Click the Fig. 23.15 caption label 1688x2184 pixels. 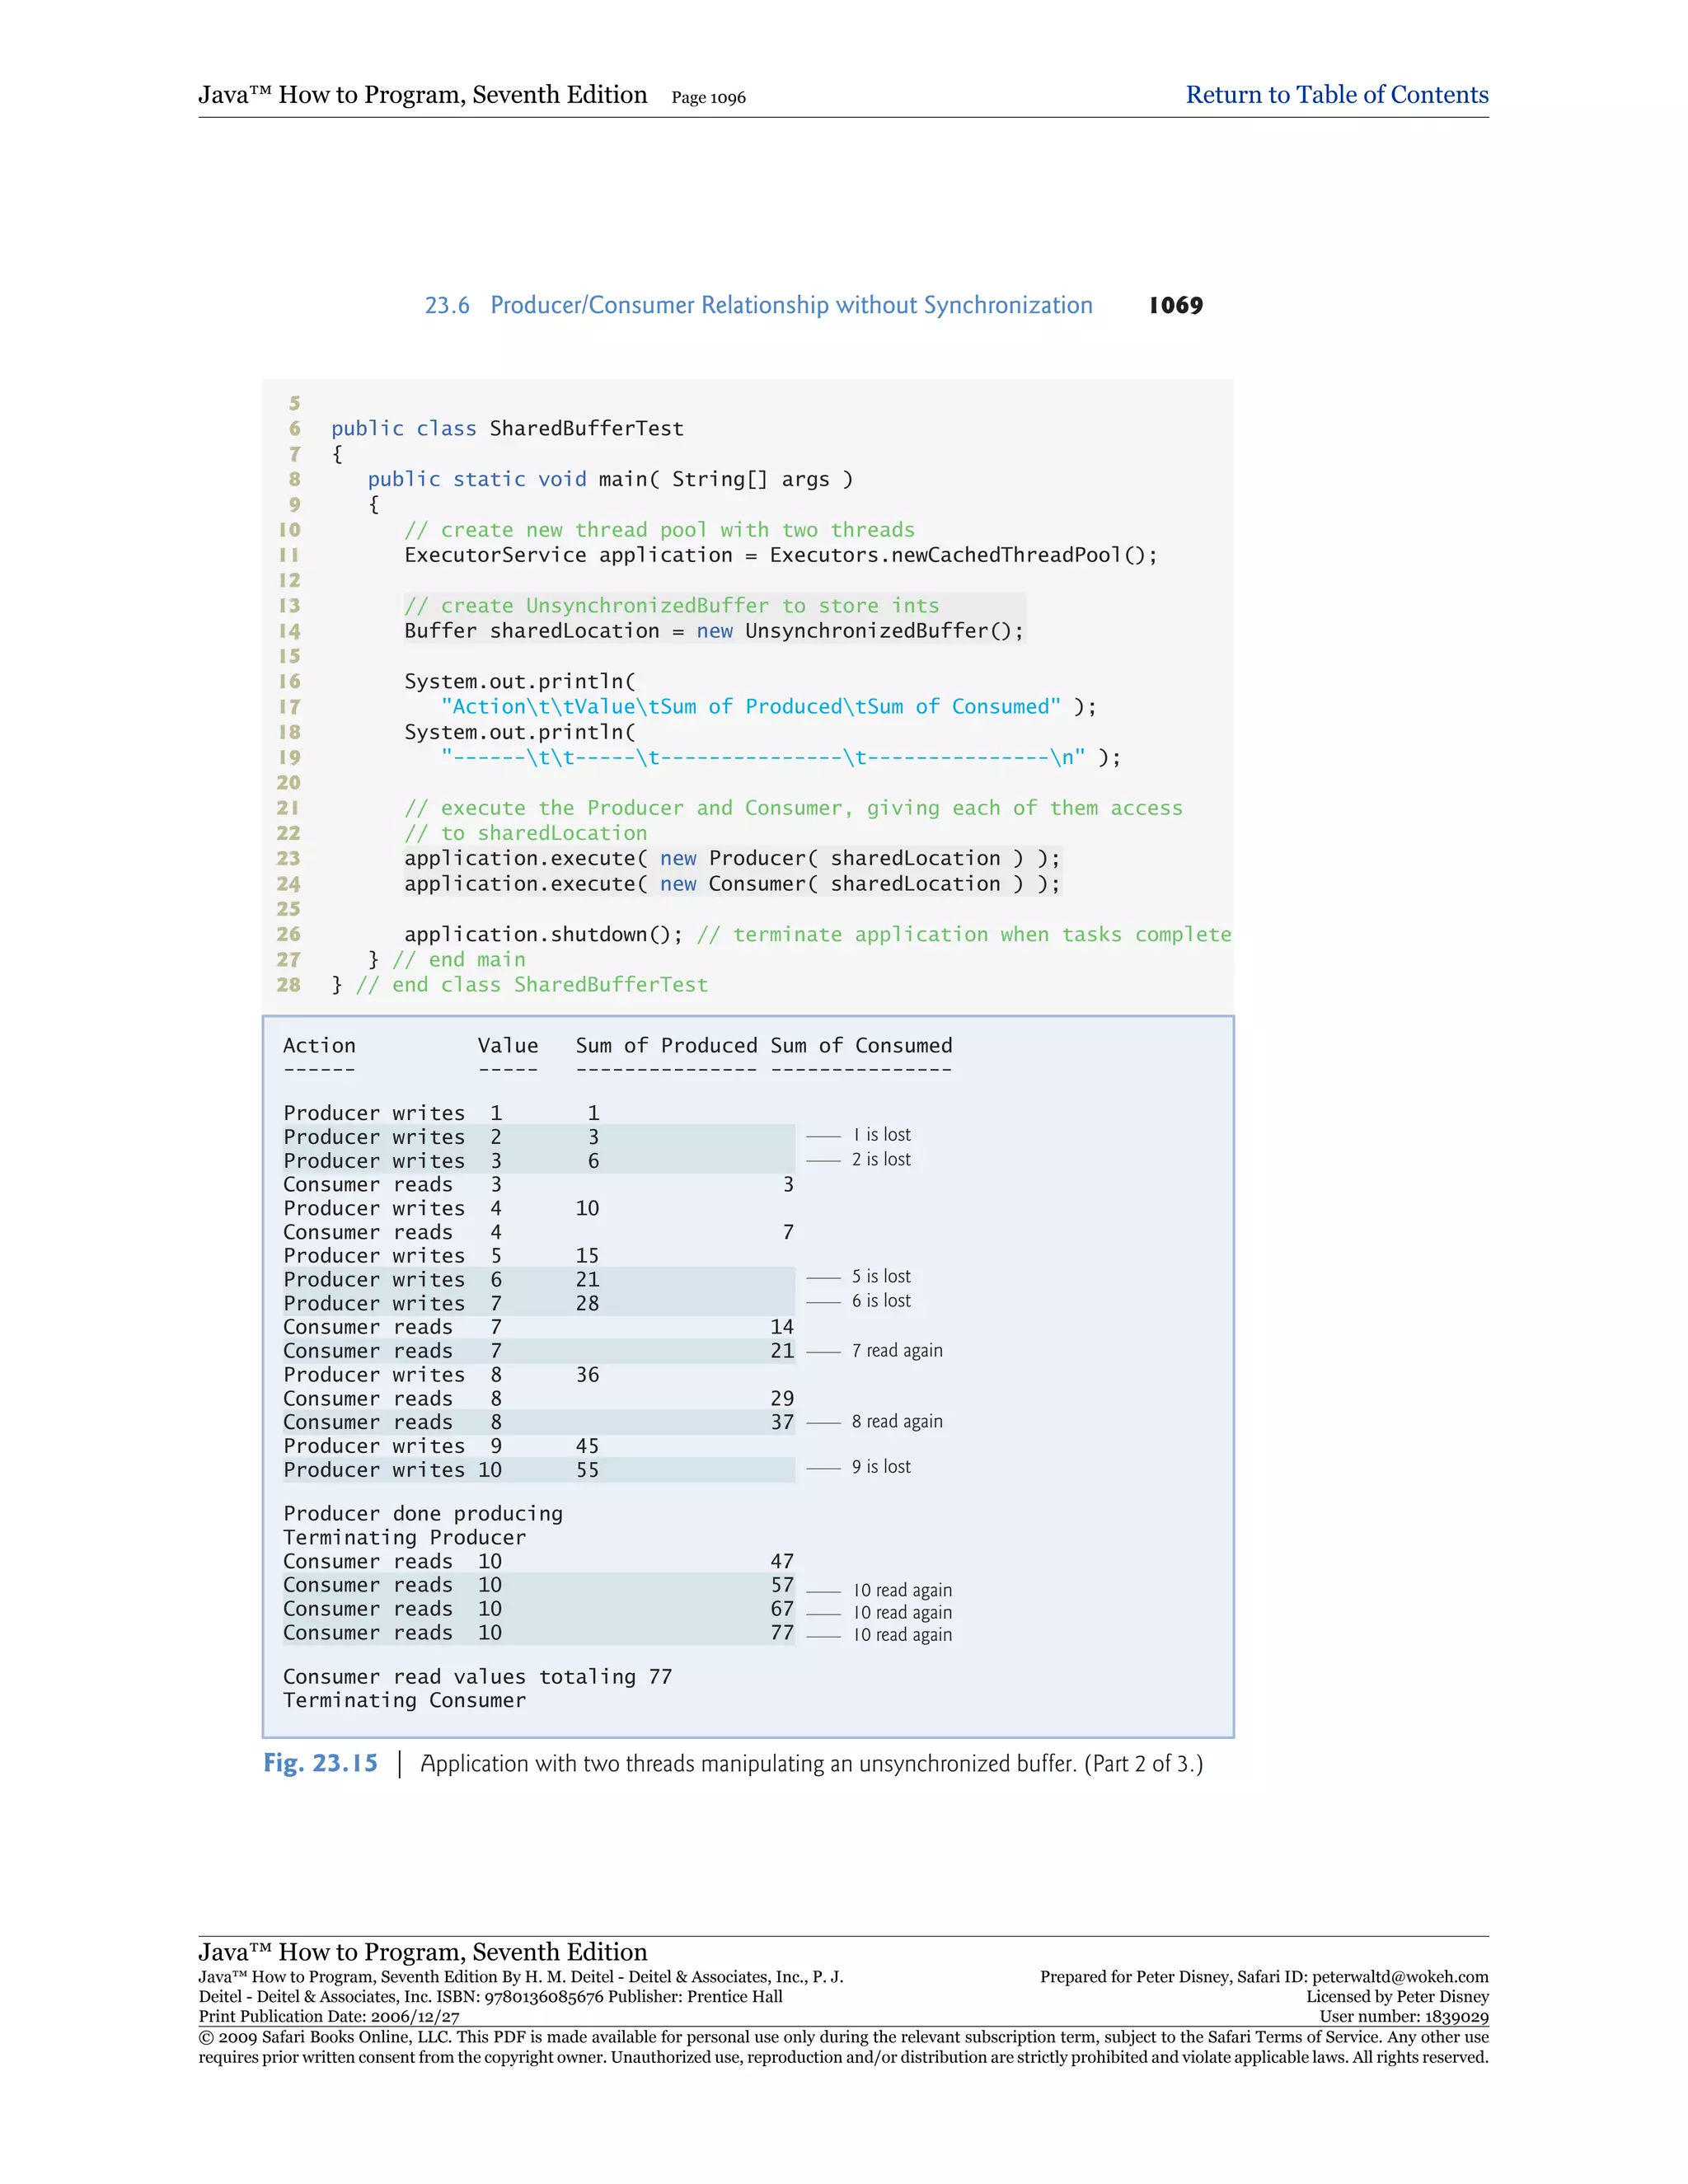coord(321,1763)
